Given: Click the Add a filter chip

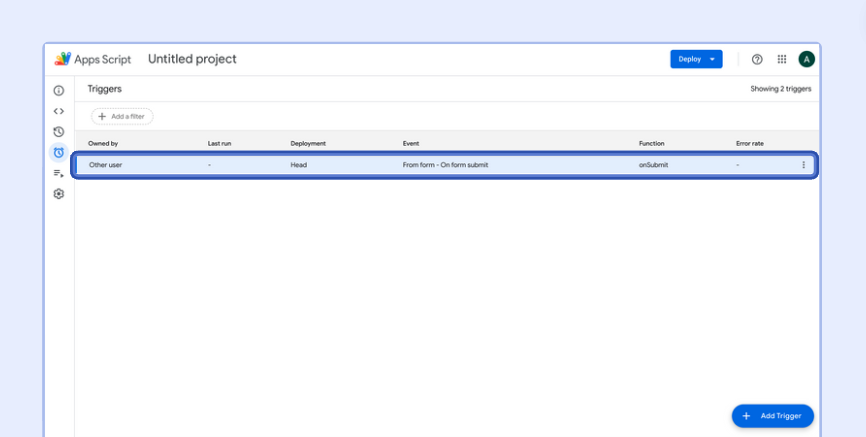Looking at the screenshot, I should point(122,117).
